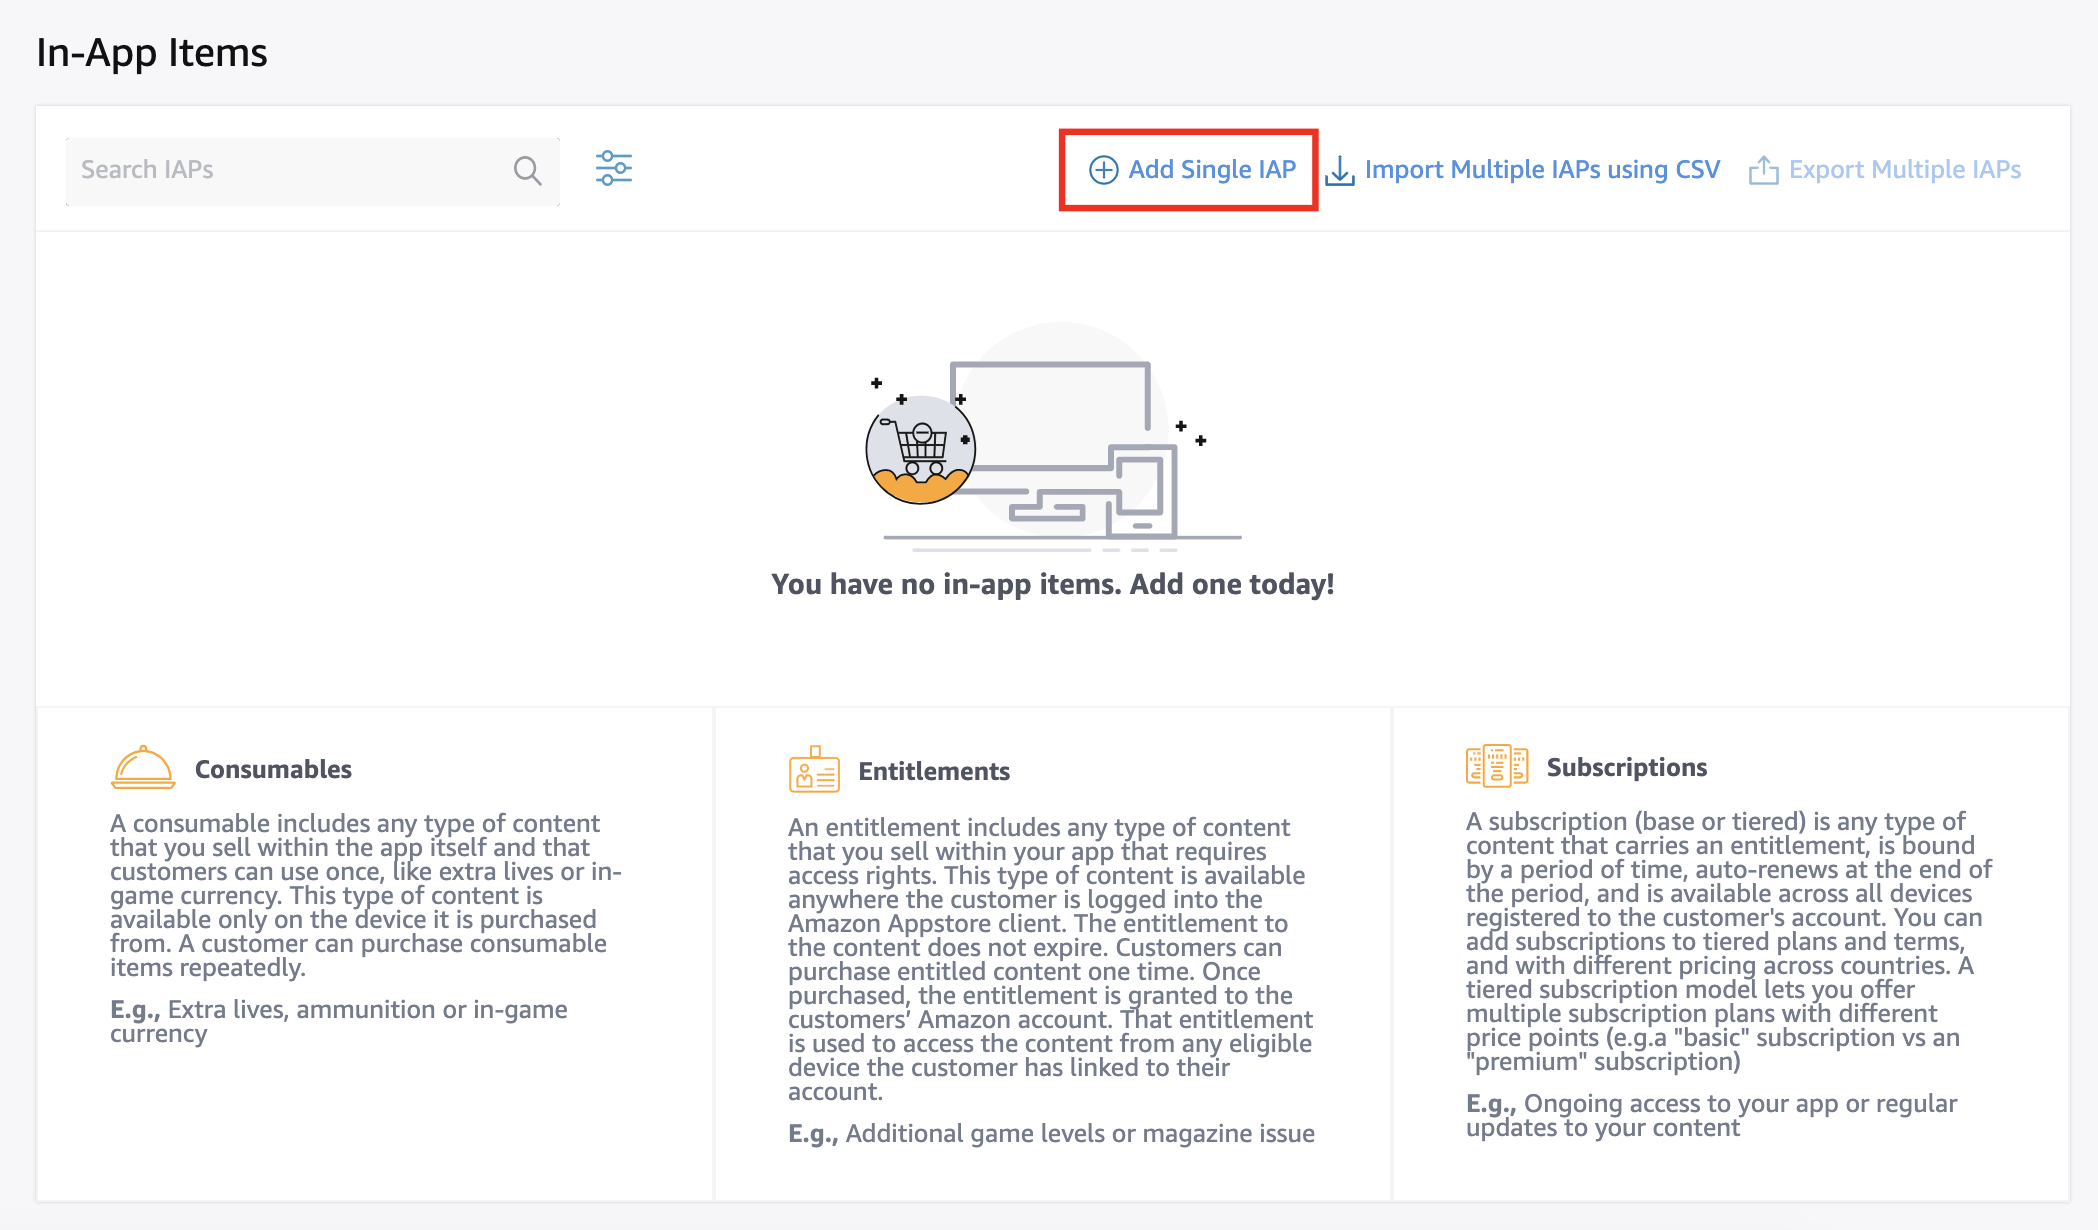Image resolution: width=2098 pixels, height=1230 pixels.
Task: Click the 'You have no in-app items' message
Action: (x=1052, y=584)
